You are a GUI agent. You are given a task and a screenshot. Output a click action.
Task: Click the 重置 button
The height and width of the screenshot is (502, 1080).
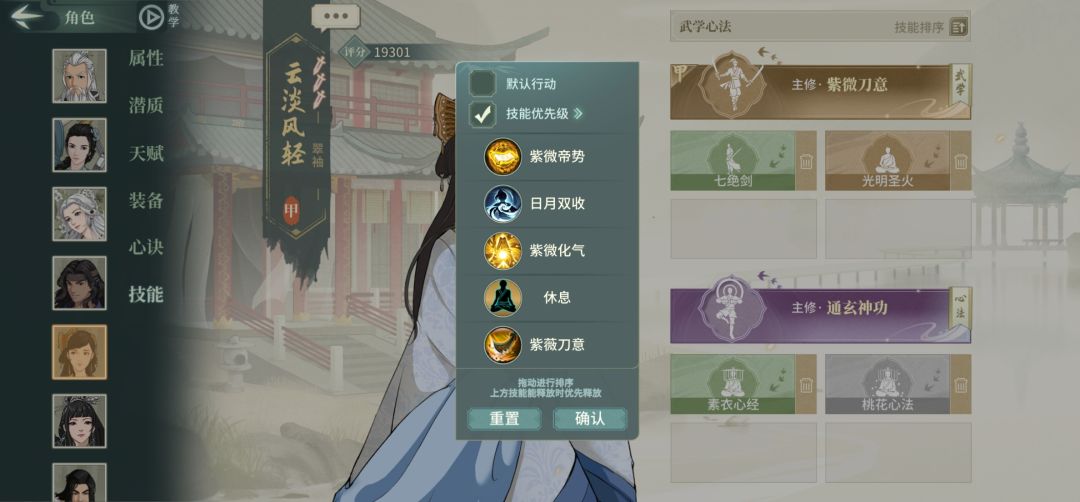tap(504, 419)
